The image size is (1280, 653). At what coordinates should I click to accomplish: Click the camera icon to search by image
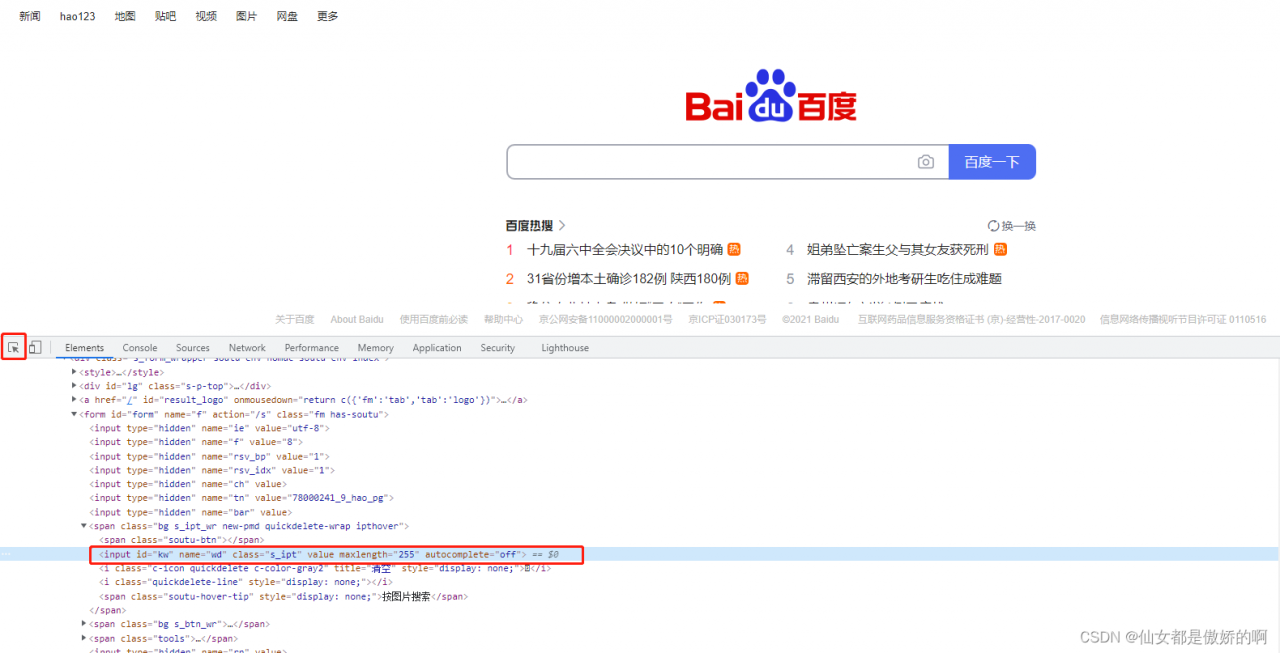tap(925, 161)
